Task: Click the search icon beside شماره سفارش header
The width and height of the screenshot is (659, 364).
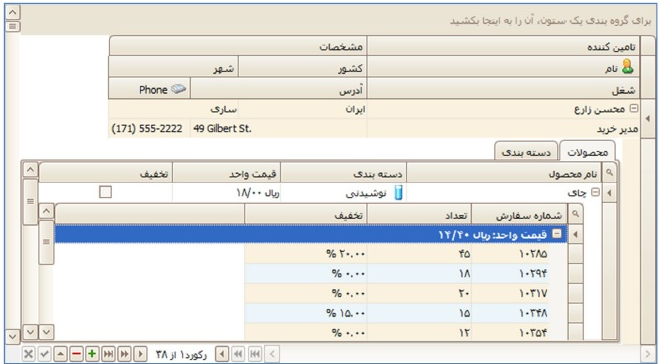Action: [x=575, y=214]
